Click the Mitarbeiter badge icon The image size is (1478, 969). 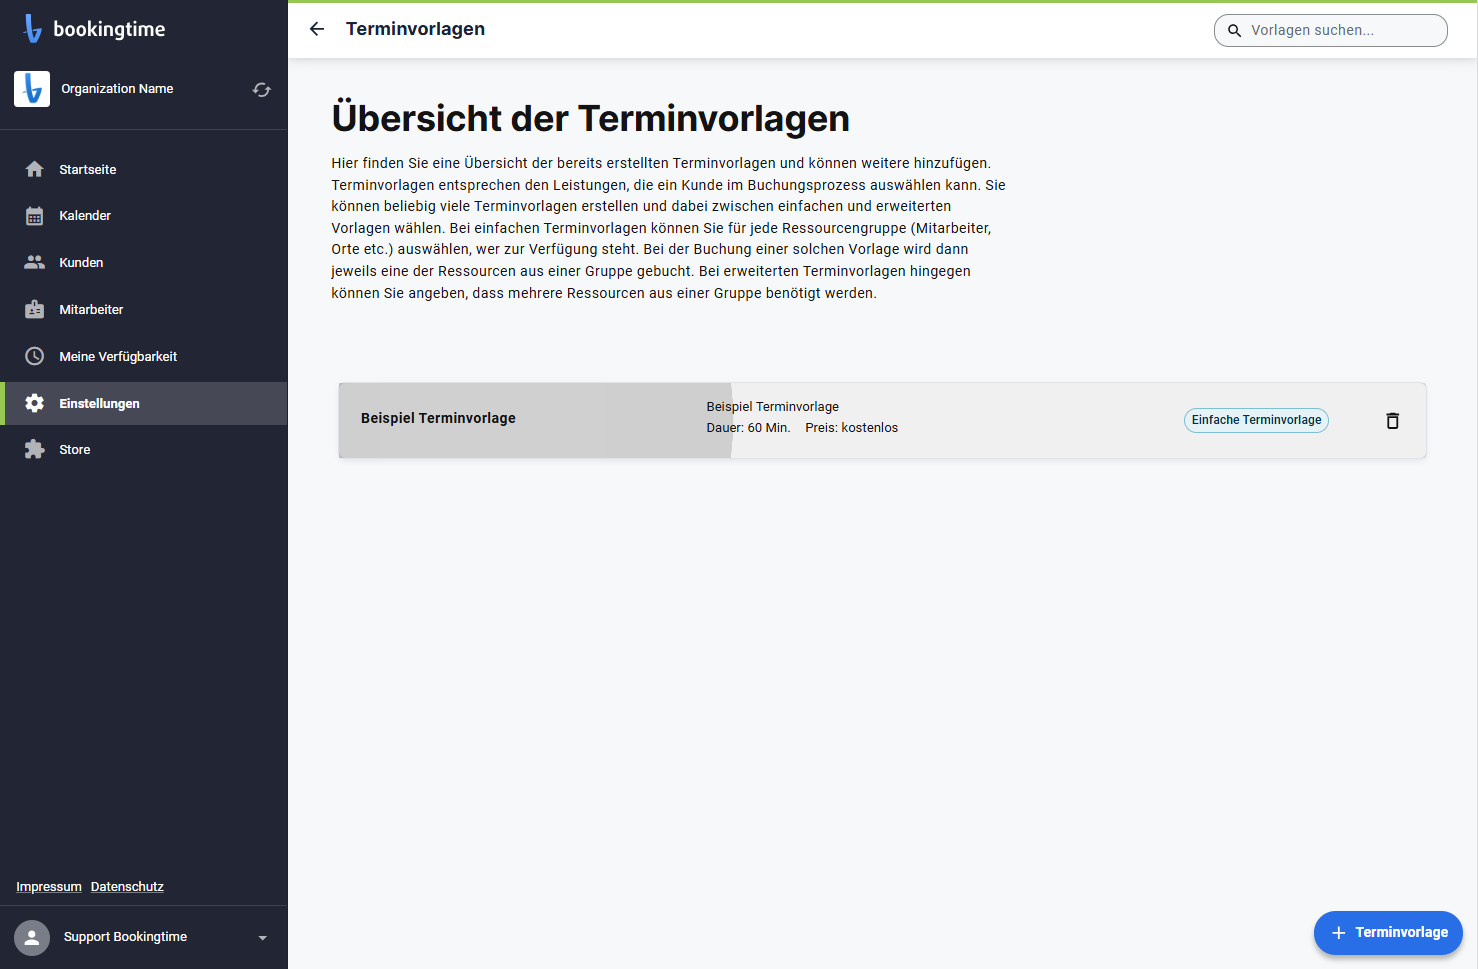coord(35,309)
